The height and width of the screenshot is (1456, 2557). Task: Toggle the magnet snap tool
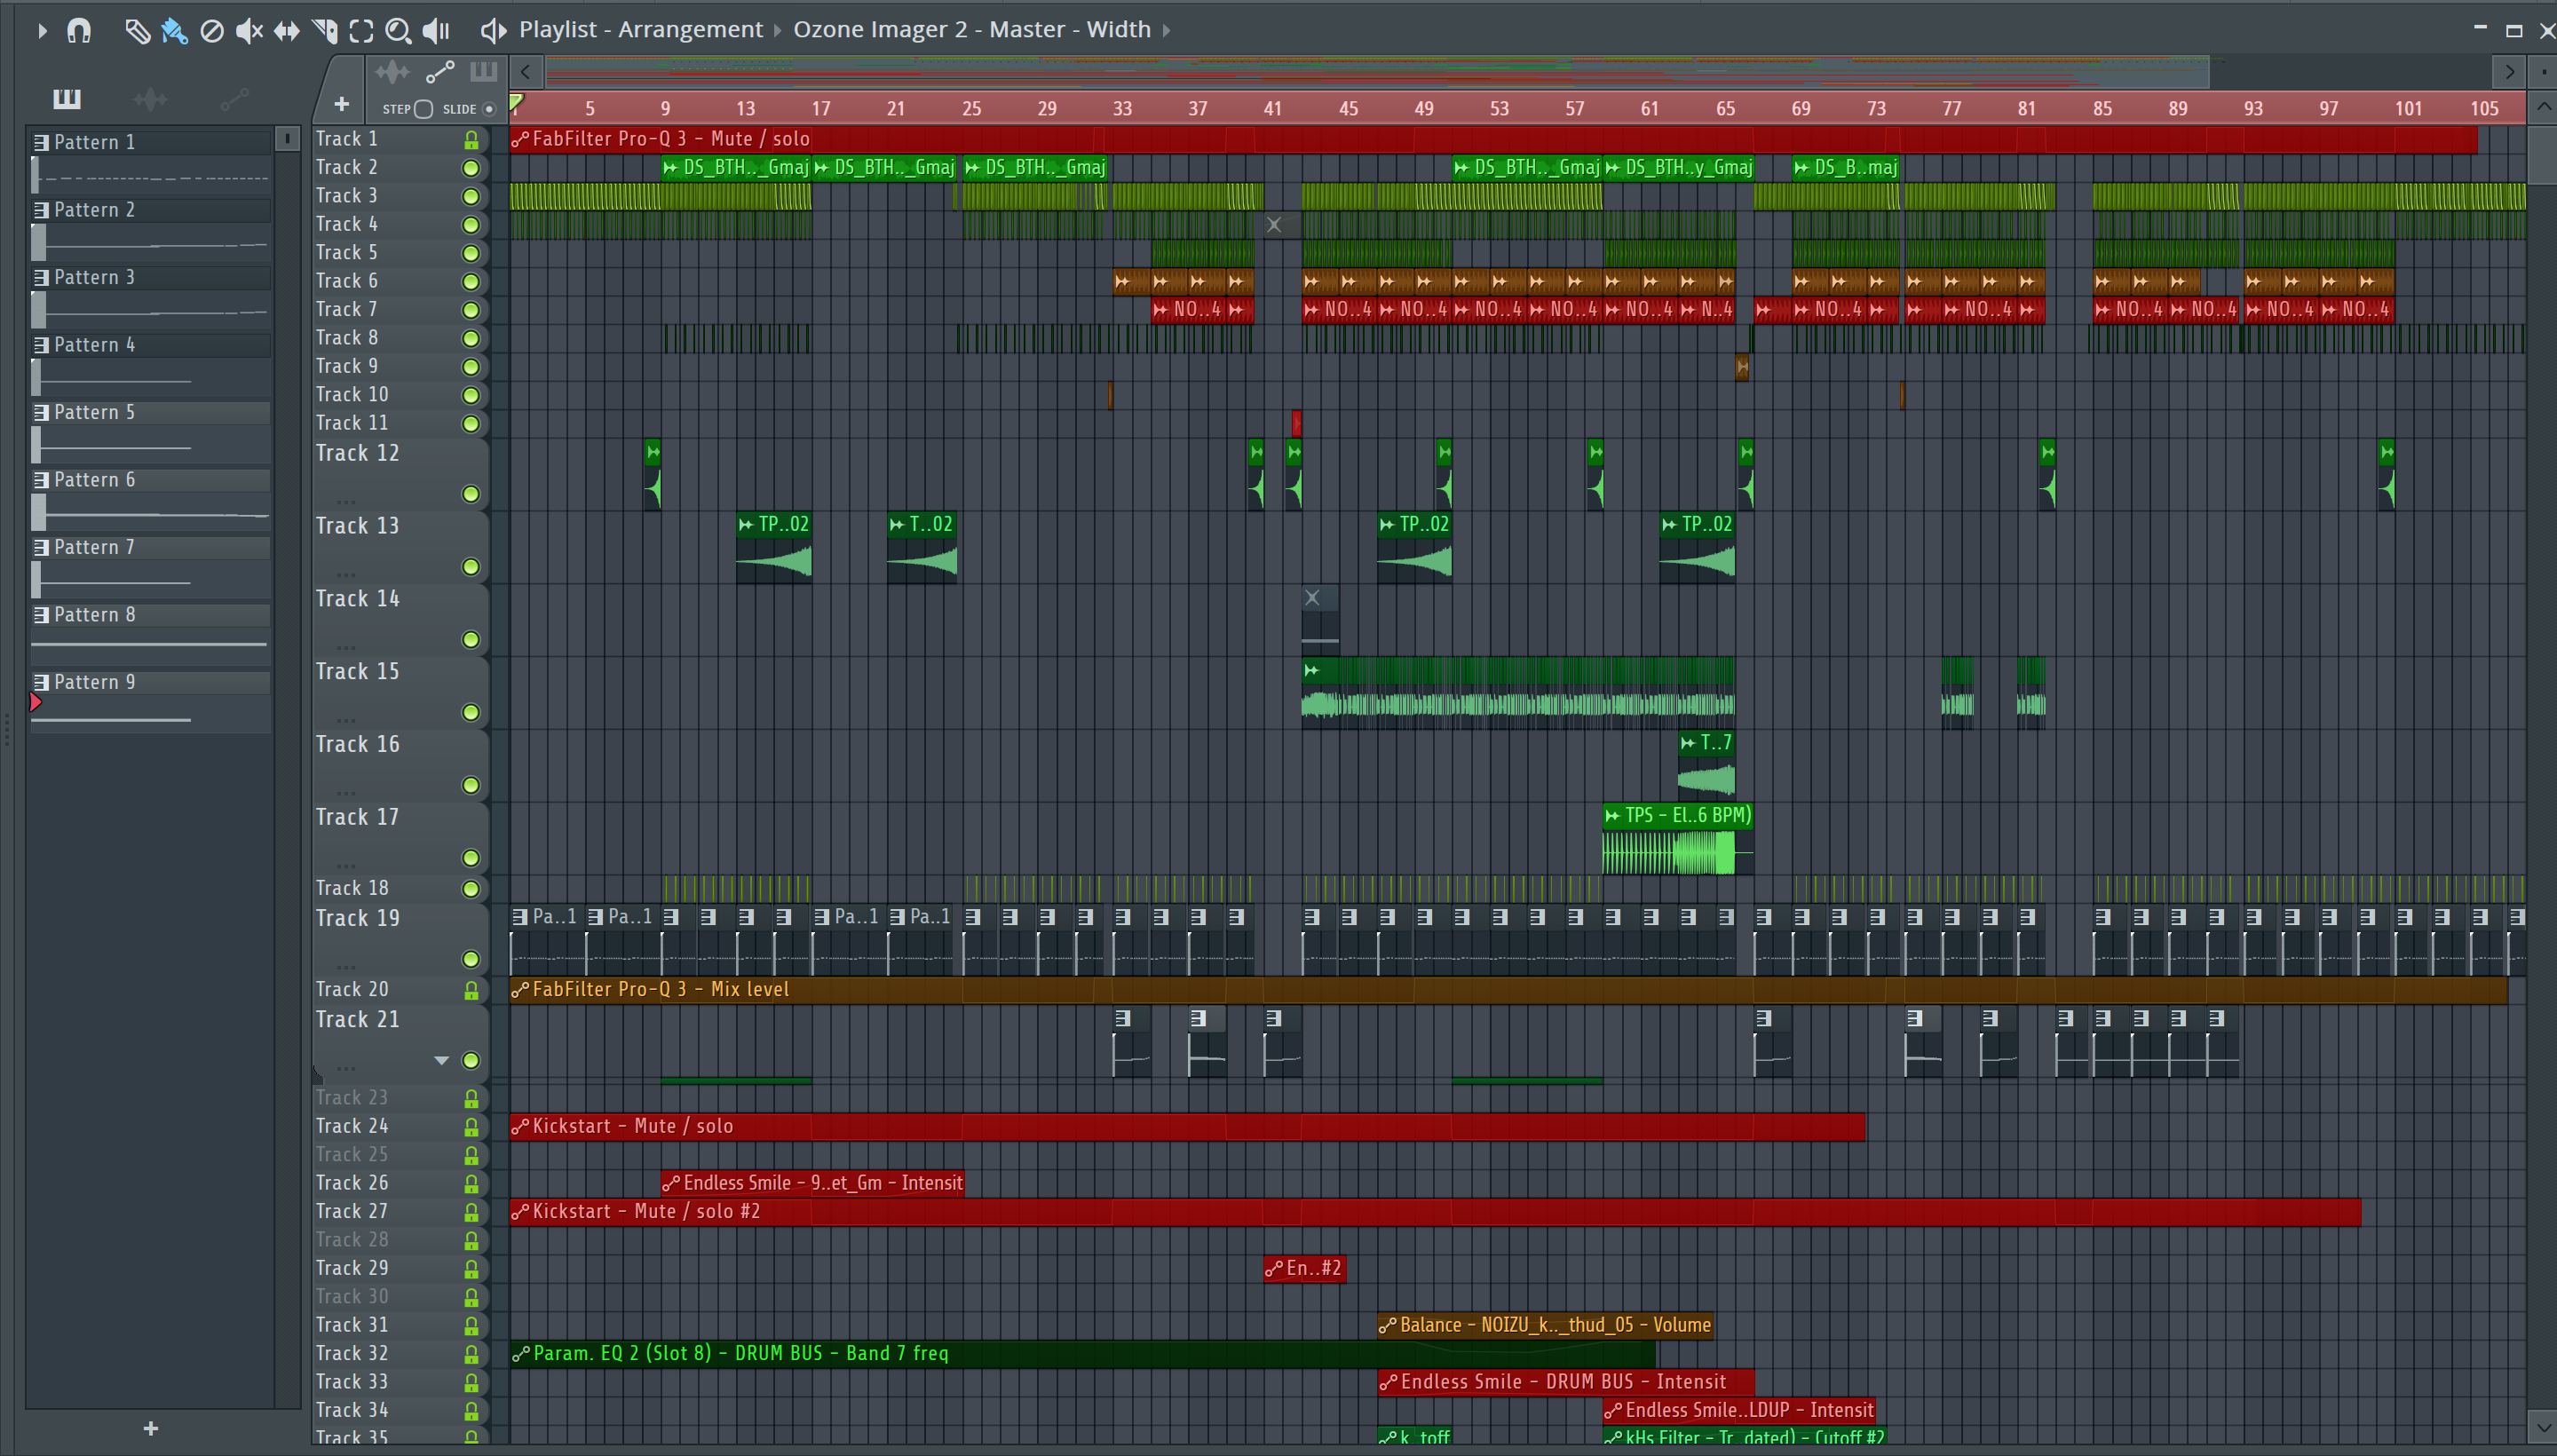point(79,30)
